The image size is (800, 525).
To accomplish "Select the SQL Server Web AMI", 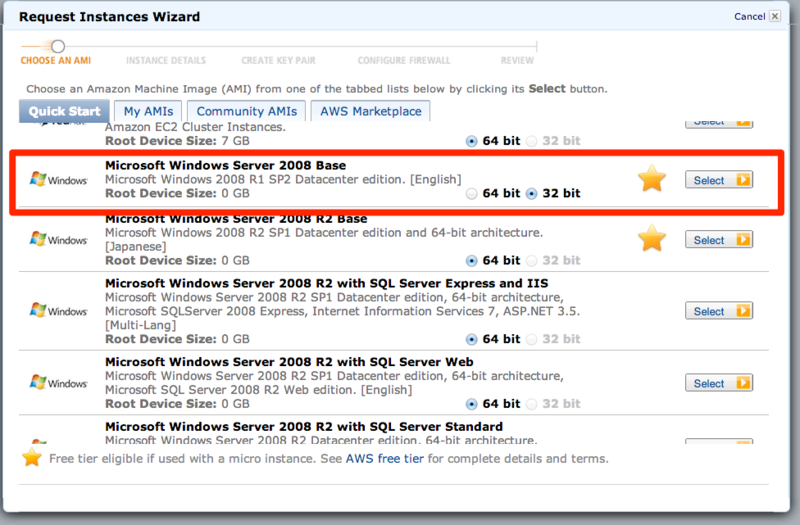I will tap(719, 383).
